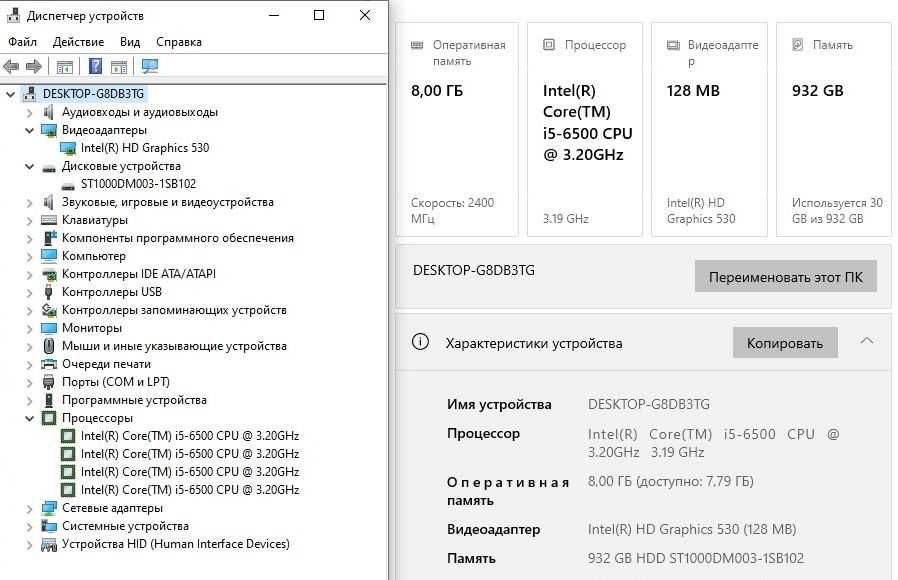Expand Компоненты программного обеспечения node
898x580 pixels.
[x=29, y=238]
